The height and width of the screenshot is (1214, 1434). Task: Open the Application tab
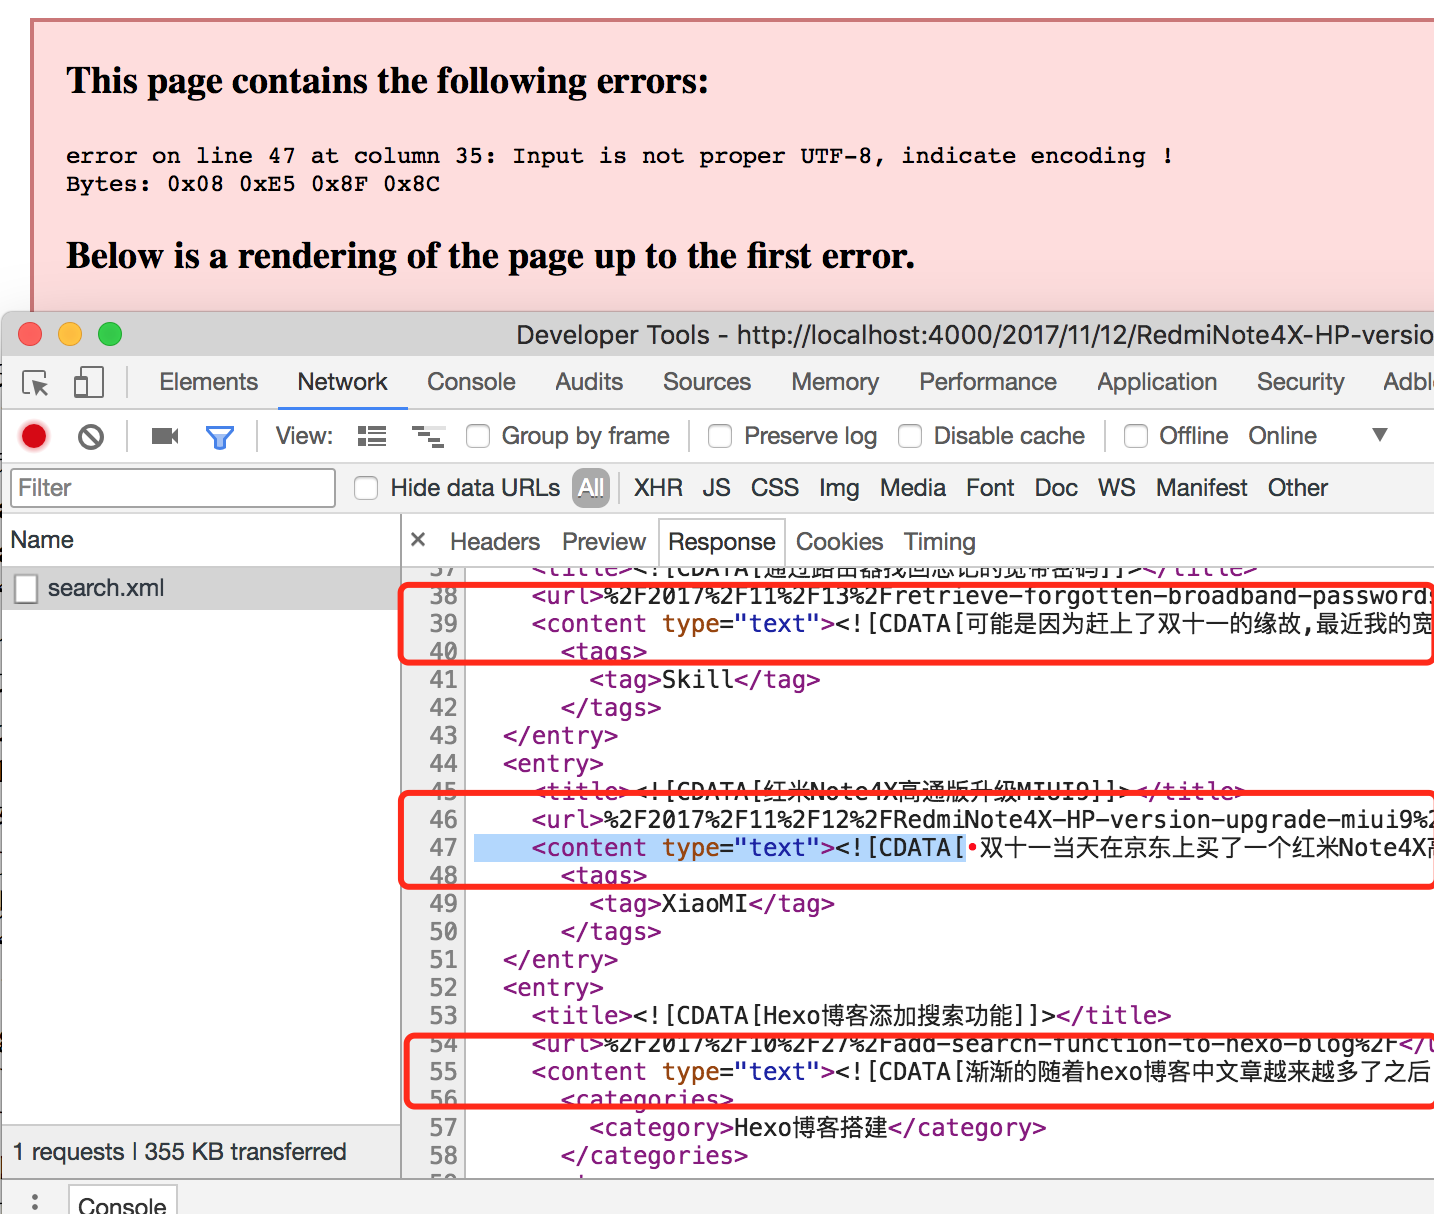pos(1157,382)
